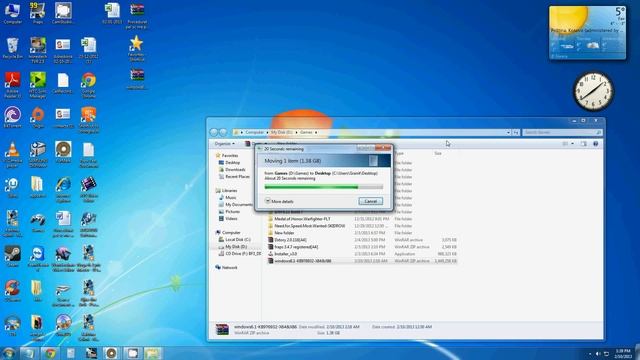Select the New folder row
This screenshot has width=640, height=360.
pos(362,233)
